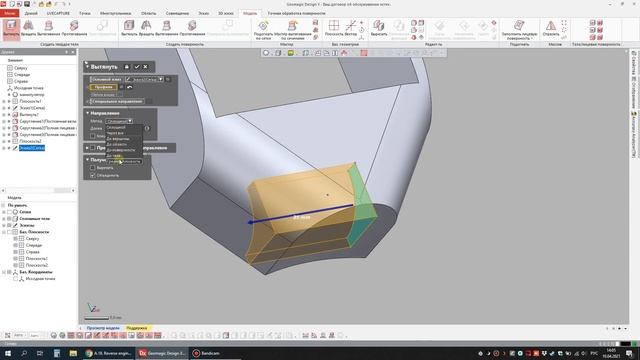The height and width of the screenshot is (360, 640).
Task: Toggle the Вырезать checkbox in result section
Action: 93,168
